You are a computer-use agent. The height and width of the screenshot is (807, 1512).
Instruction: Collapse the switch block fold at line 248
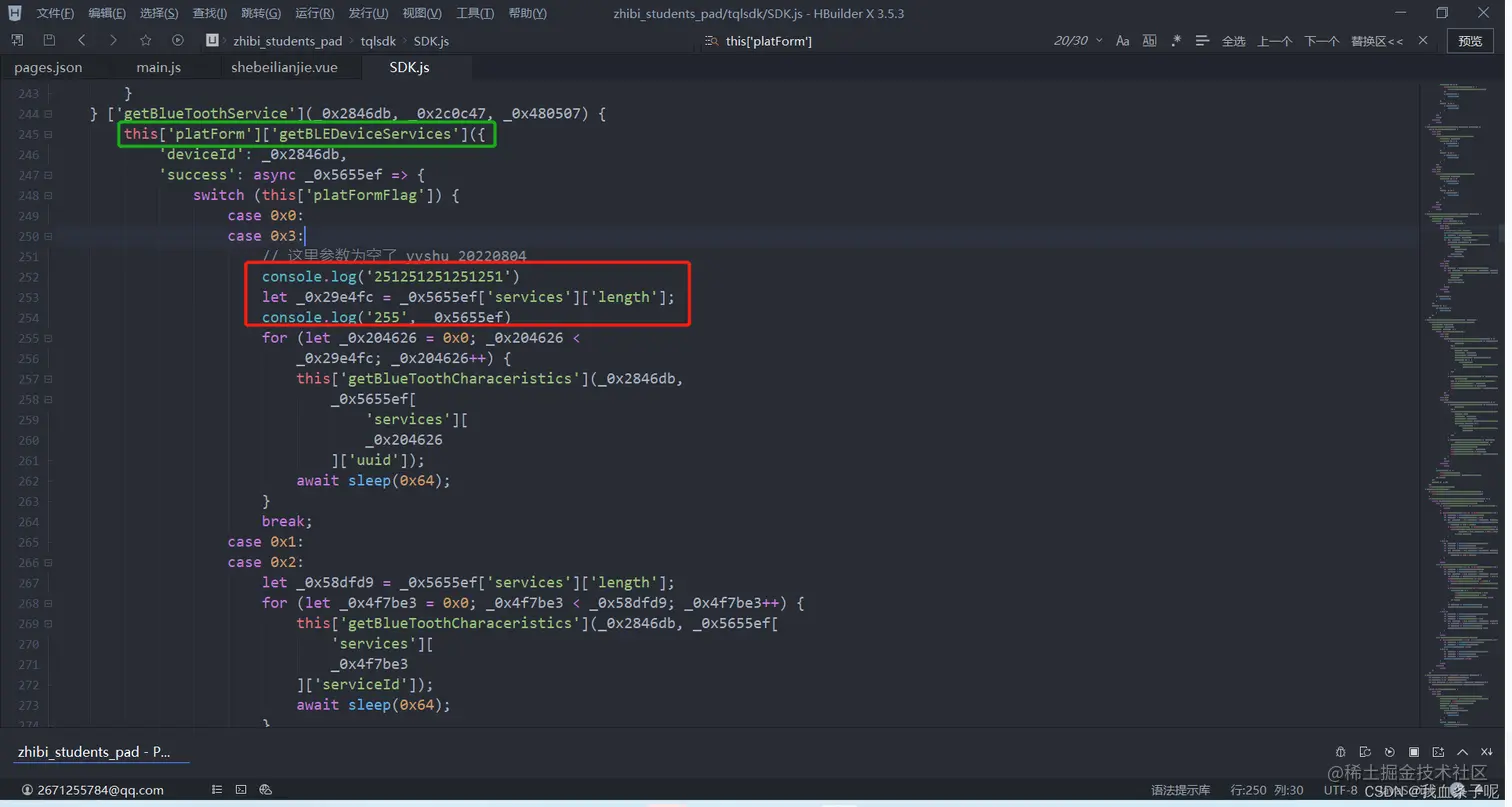49,195
